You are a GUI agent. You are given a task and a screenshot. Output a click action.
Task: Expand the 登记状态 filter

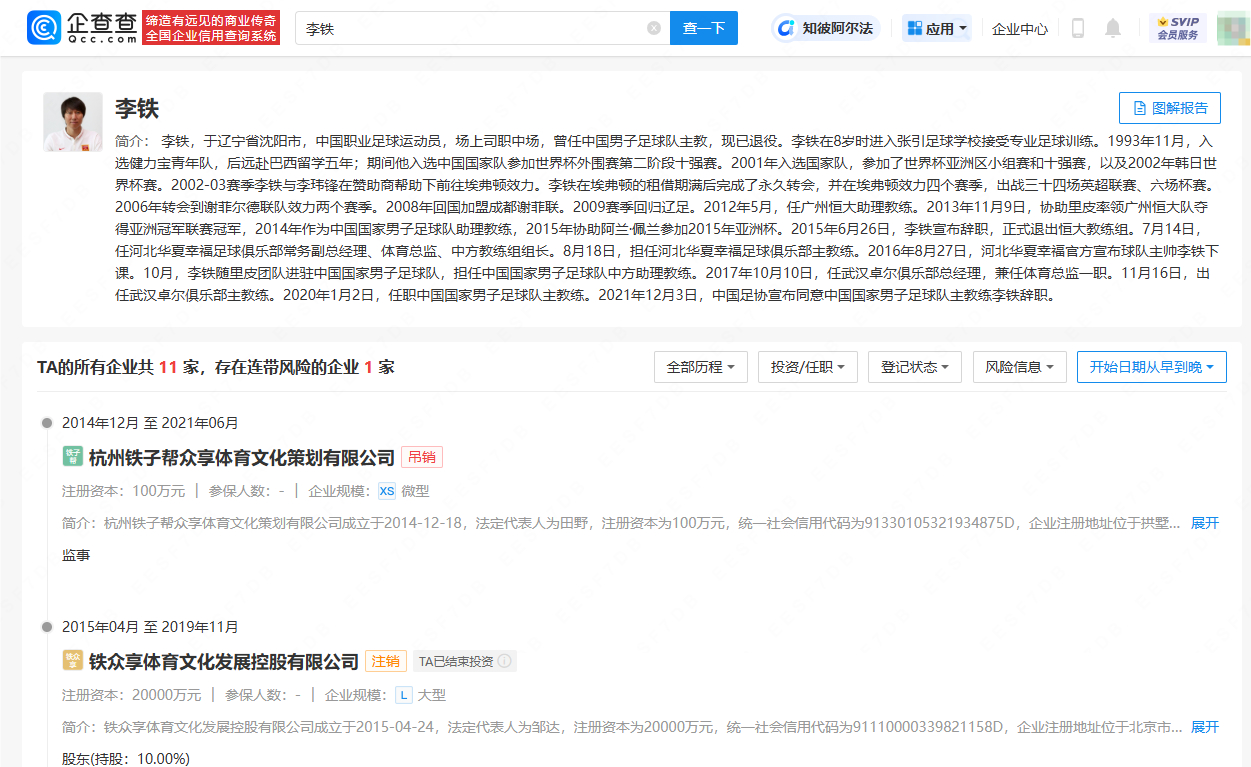[915, 367]
